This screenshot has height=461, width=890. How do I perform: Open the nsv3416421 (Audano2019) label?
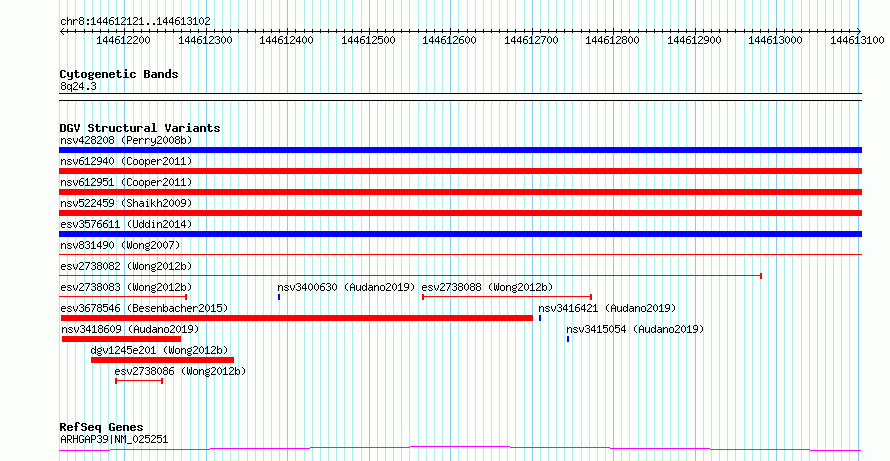click(607, 308)
